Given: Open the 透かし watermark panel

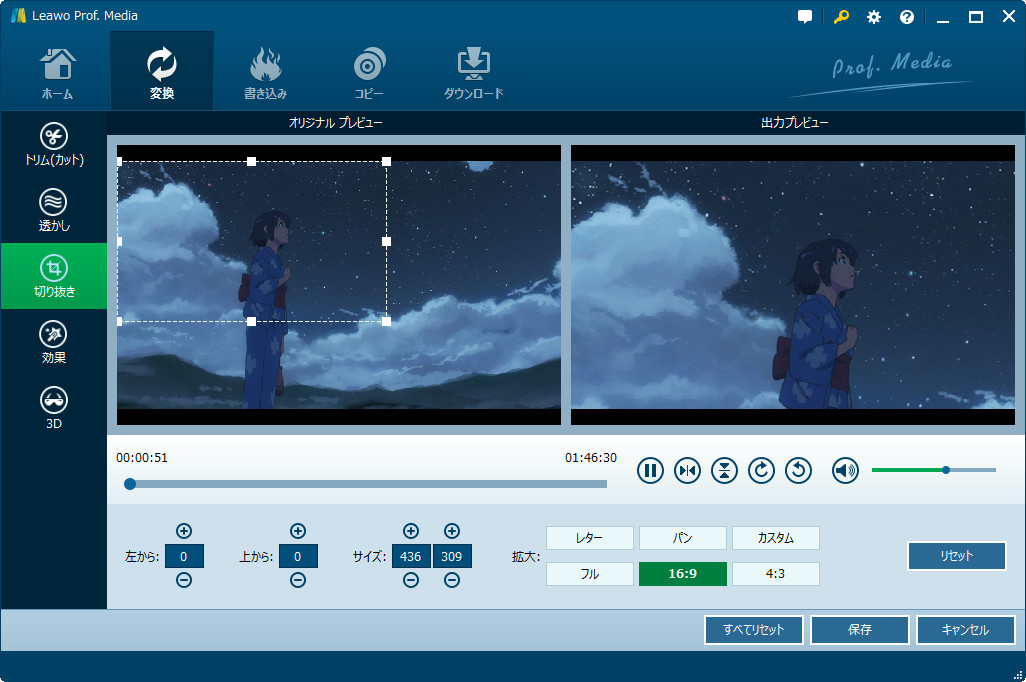Looking at the screenshot, I should pos(54,210).
